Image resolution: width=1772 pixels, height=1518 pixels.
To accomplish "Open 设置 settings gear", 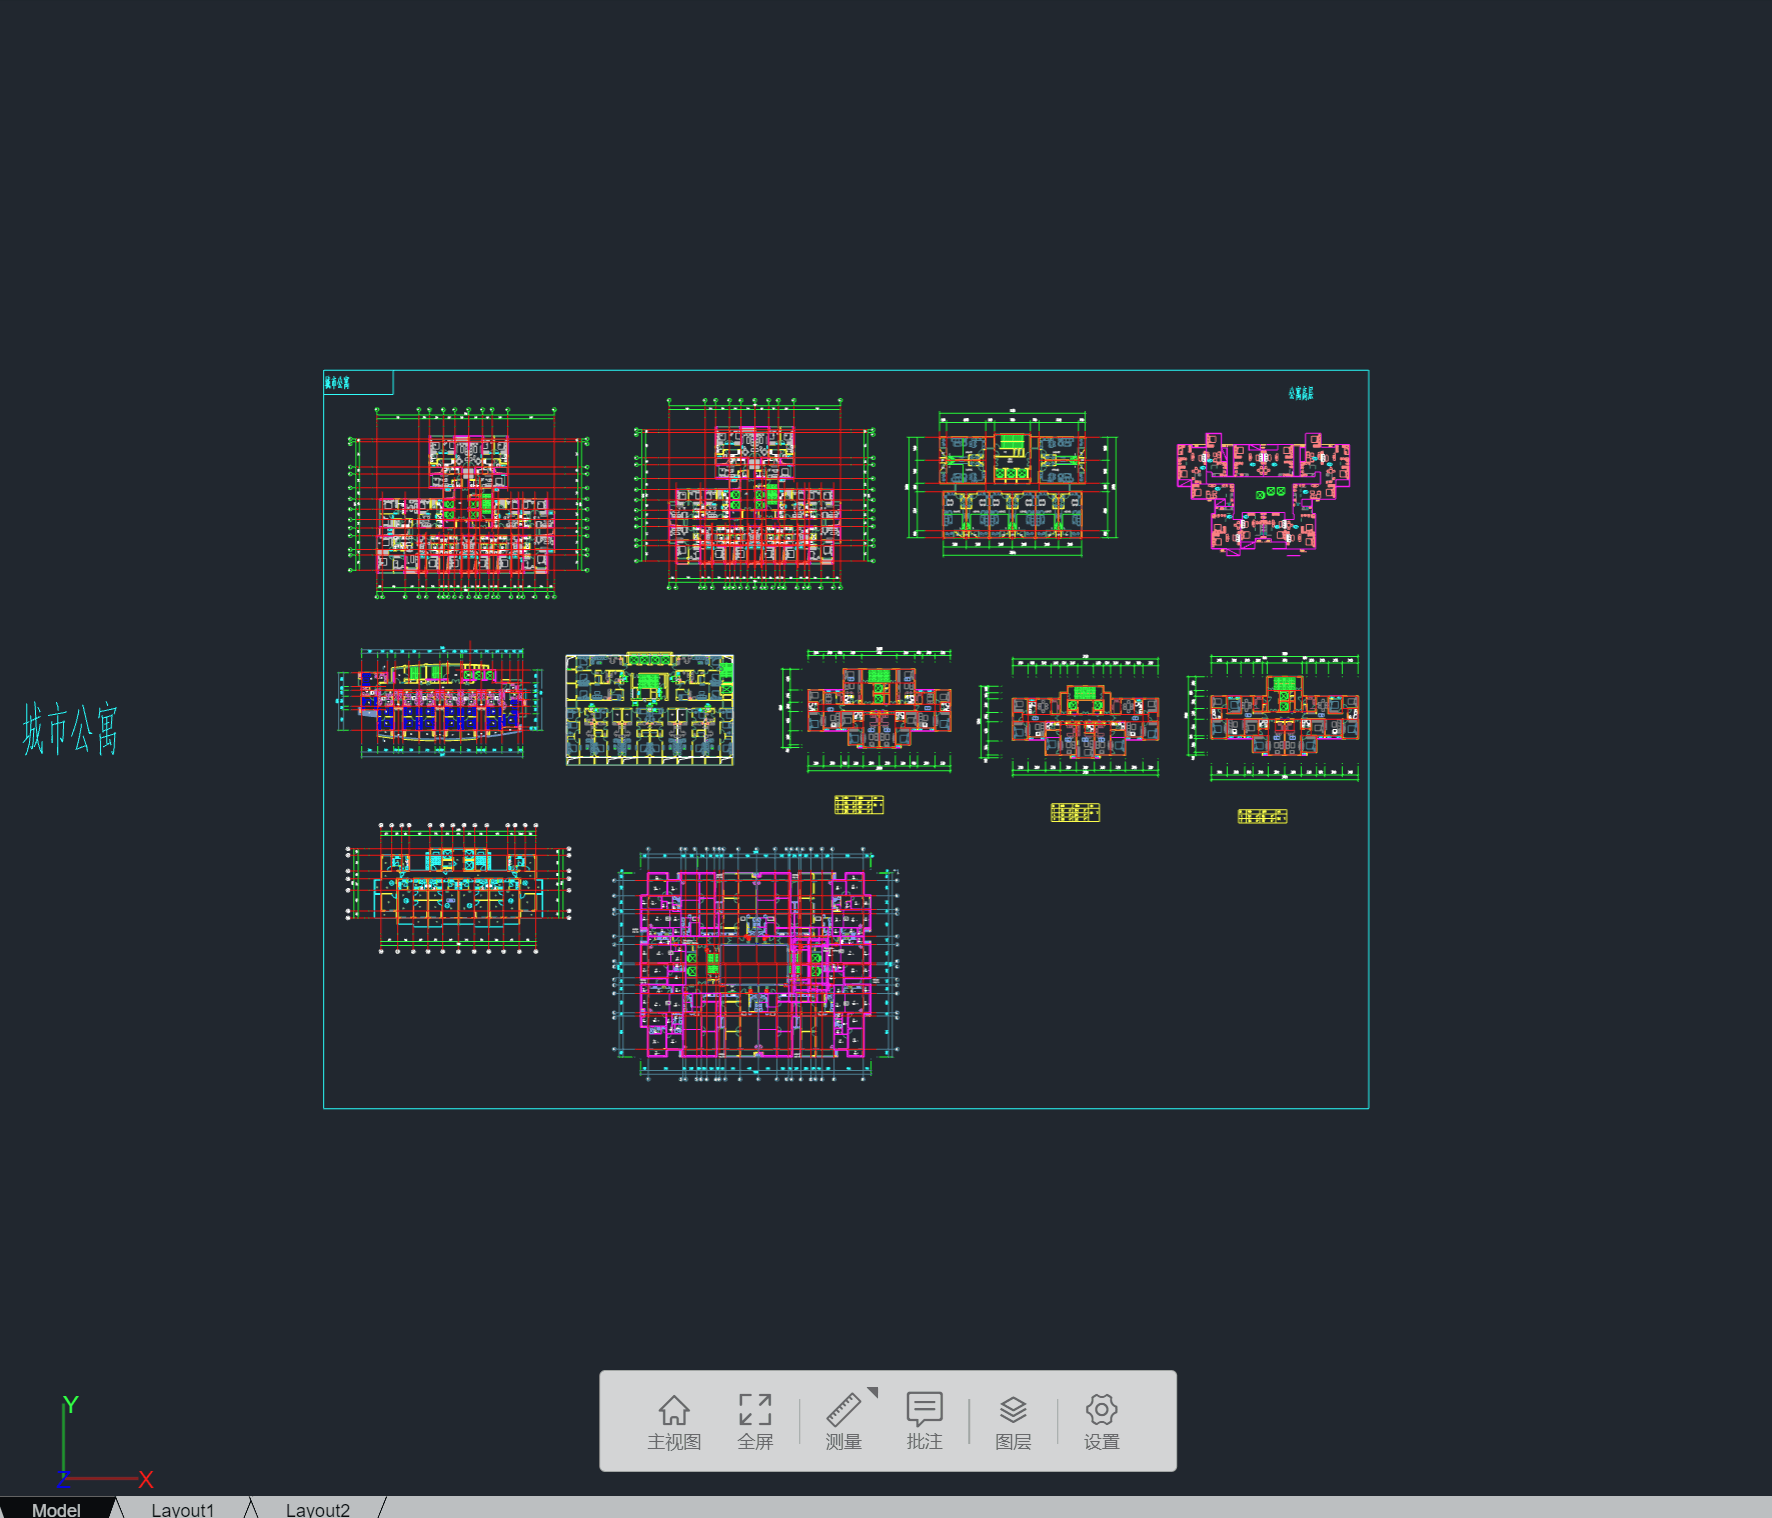I will 1101,1420.
